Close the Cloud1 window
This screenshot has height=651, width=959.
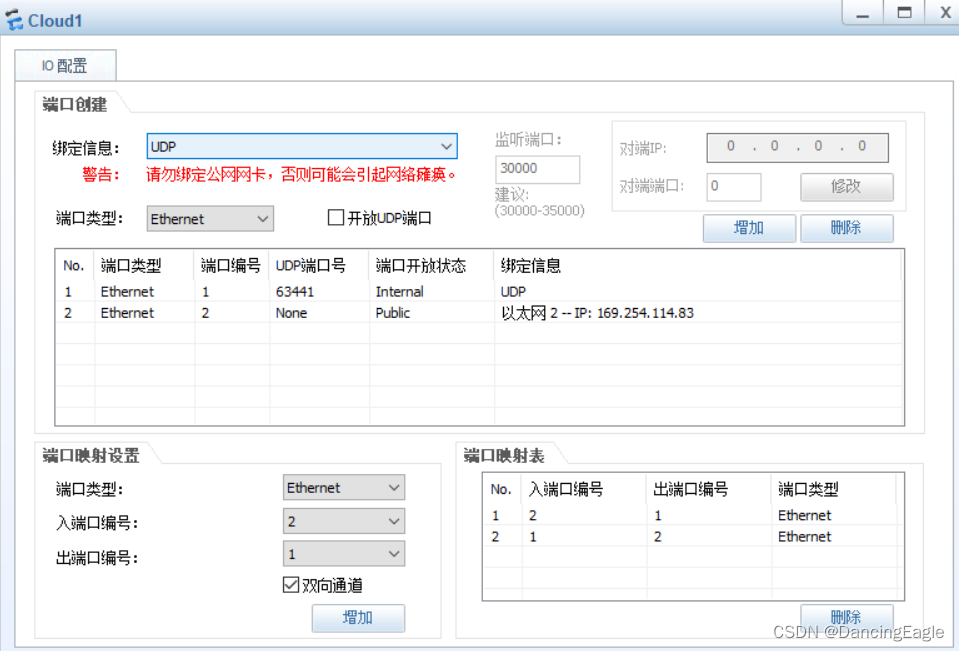point(944,13)
